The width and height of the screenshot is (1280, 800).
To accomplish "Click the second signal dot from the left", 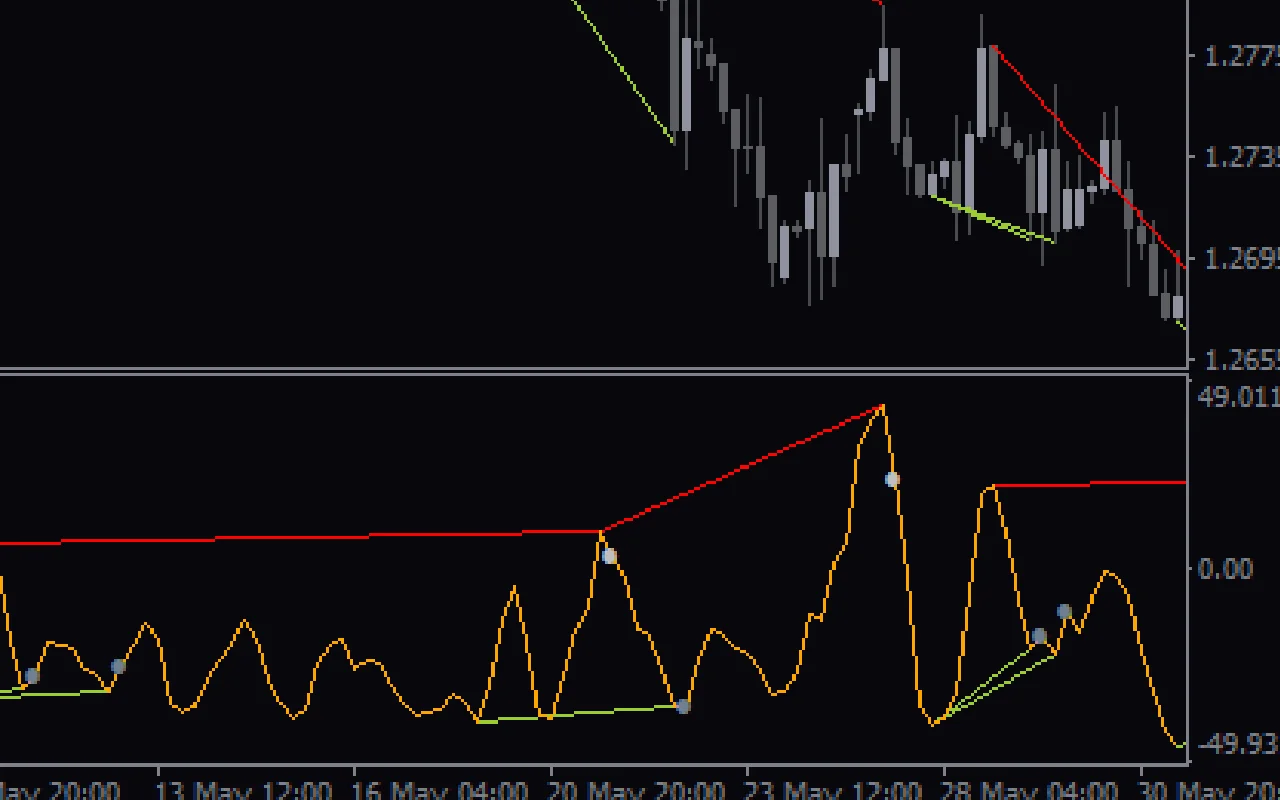I will (x=118, y=666).
